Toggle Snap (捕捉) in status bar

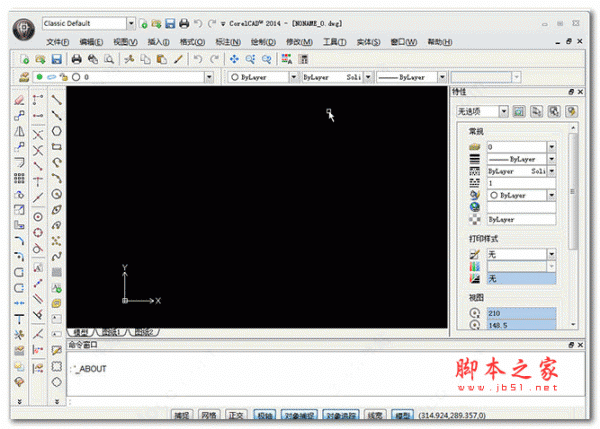click(x=182, y=415)
